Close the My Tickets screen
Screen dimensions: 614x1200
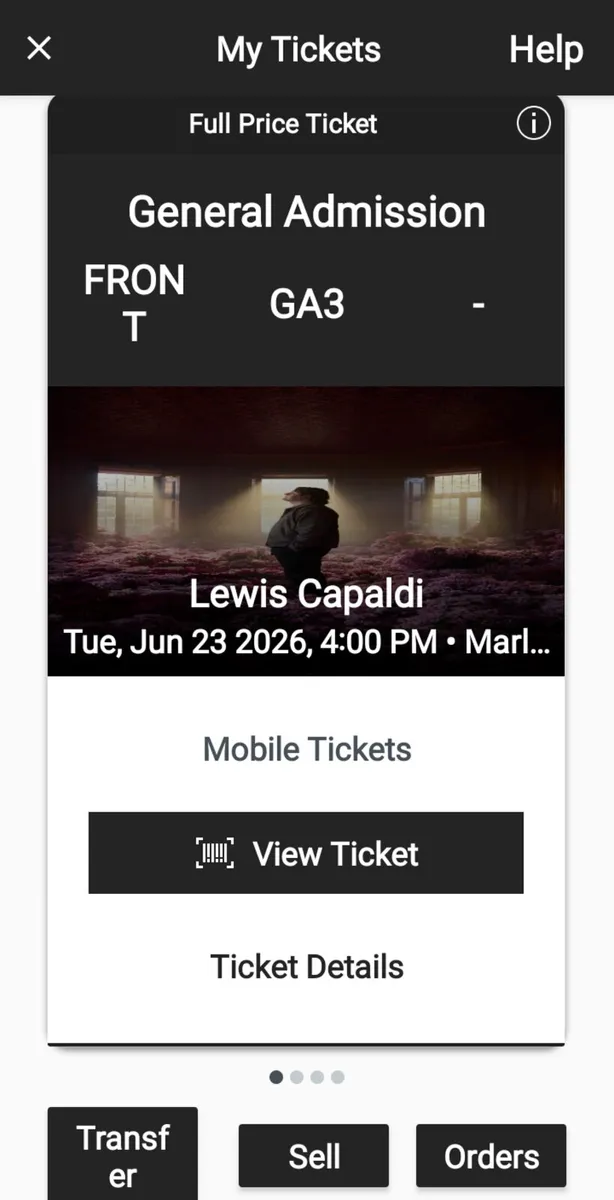39,48
